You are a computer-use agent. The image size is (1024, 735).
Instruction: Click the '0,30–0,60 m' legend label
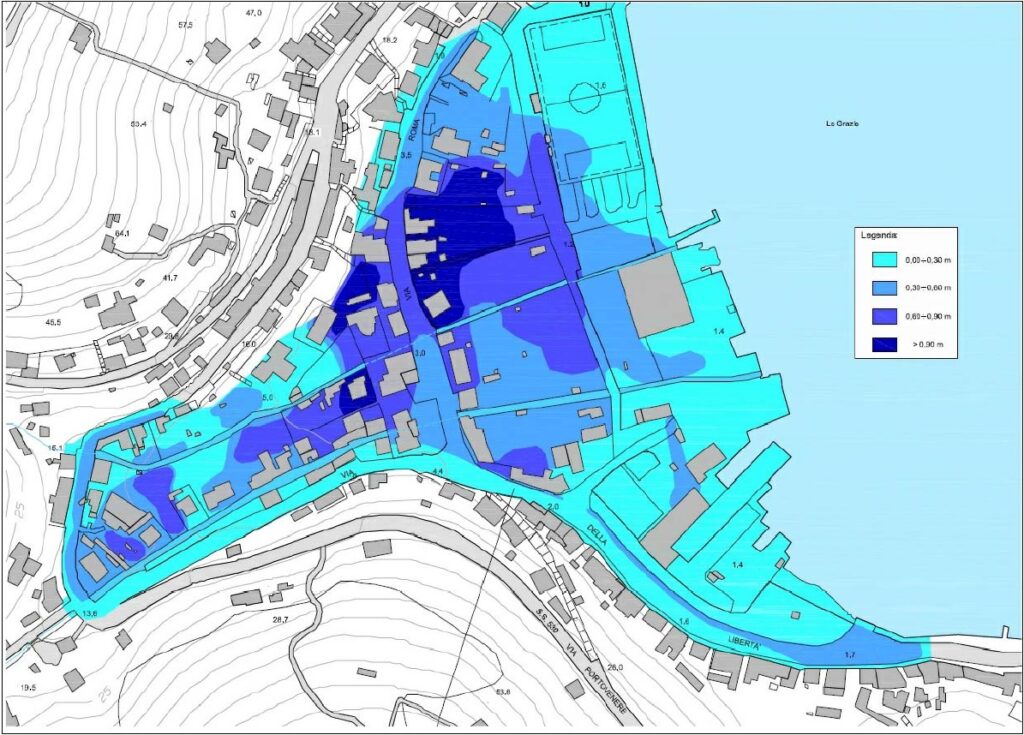[928, 288]
